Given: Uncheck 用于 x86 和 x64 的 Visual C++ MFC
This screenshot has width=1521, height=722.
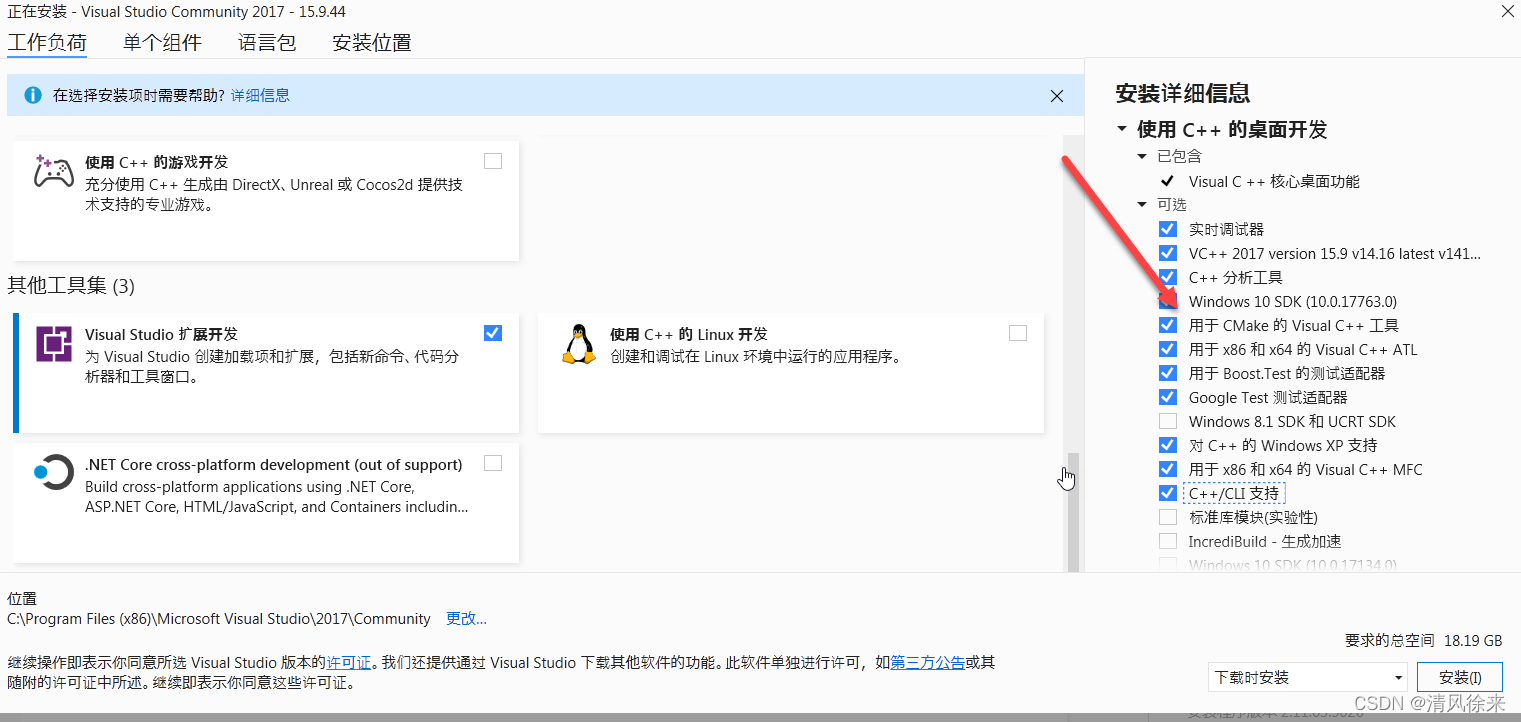Looking at the screenshot, I should click(x=1168, y=469).
